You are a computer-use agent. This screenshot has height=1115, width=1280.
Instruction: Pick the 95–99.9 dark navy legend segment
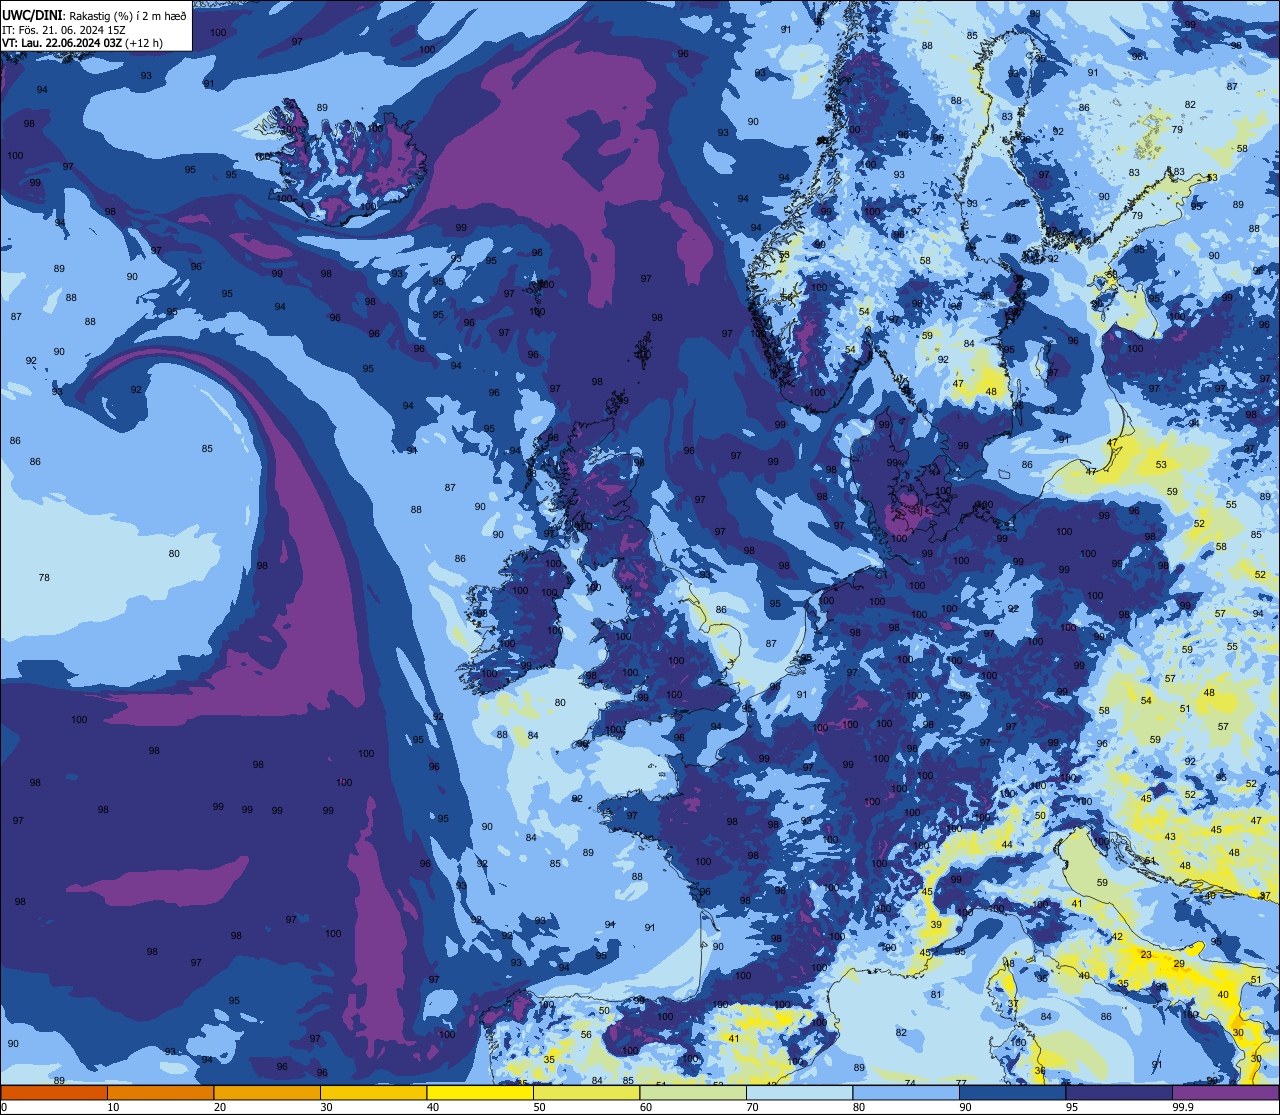[x=1118, y=1092]
